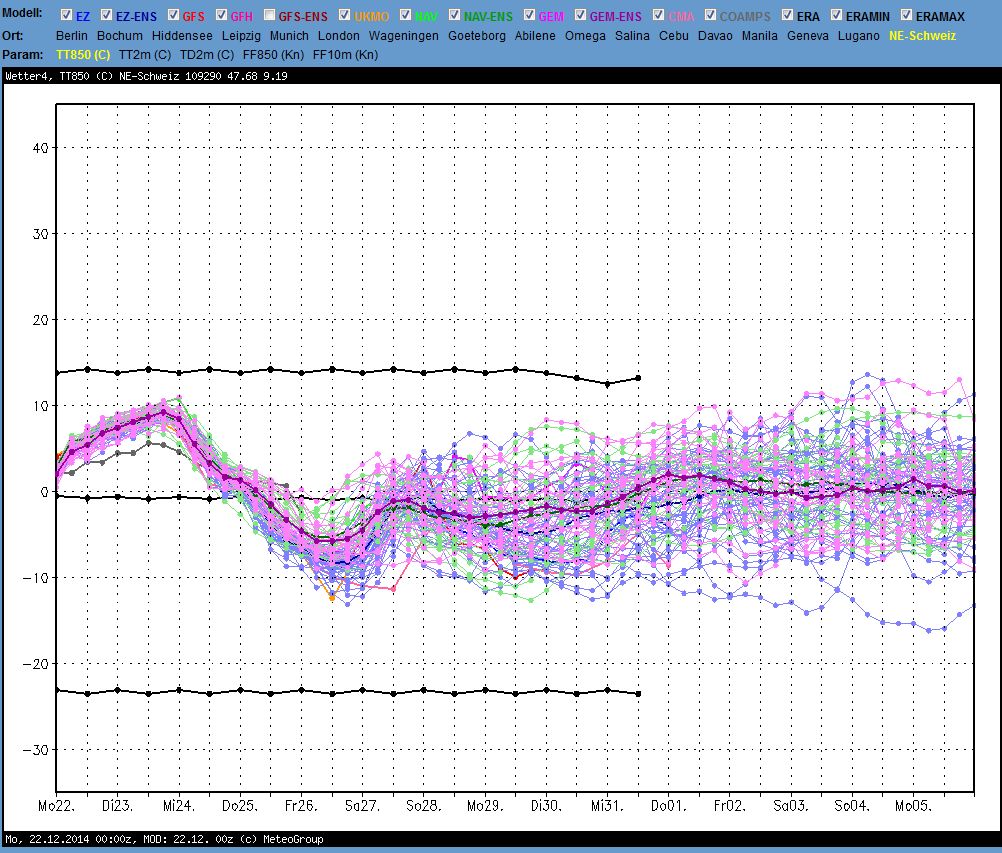Select the TT850 (C) parameter
The width and height of the screenshot is (1002, 853).
pyautogui.click(x=83, y=55)
